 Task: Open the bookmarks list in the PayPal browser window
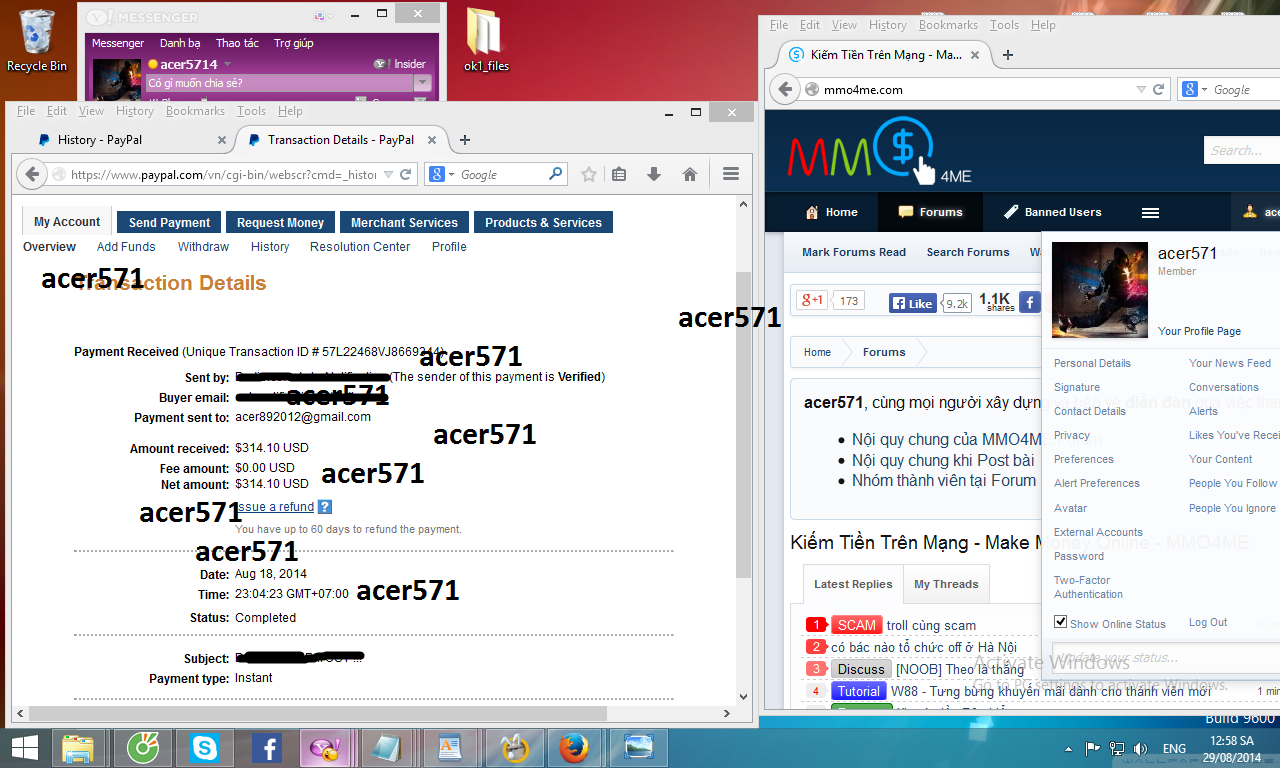coord(619,174)
